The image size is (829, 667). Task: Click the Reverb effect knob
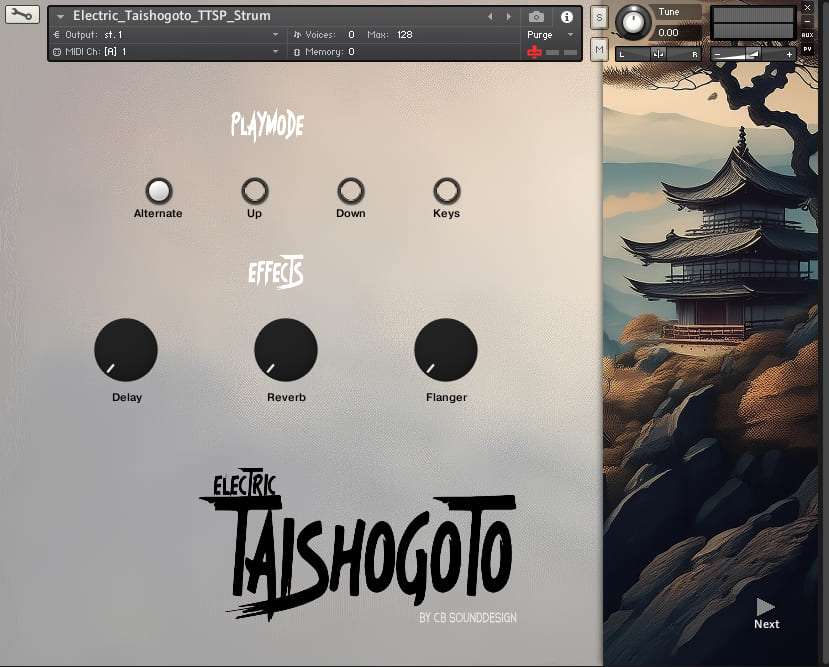click(286, 349)
